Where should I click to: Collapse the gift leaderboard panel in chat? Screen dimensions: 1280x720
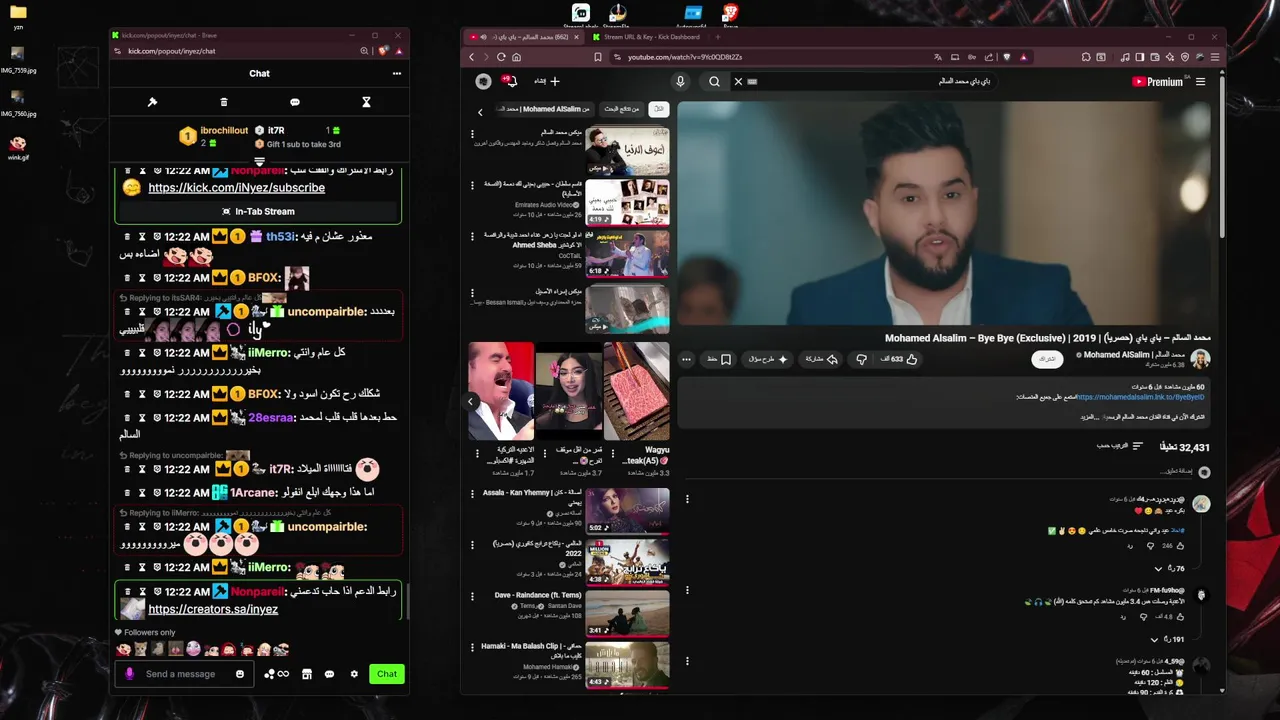click(x=259, y=161)
